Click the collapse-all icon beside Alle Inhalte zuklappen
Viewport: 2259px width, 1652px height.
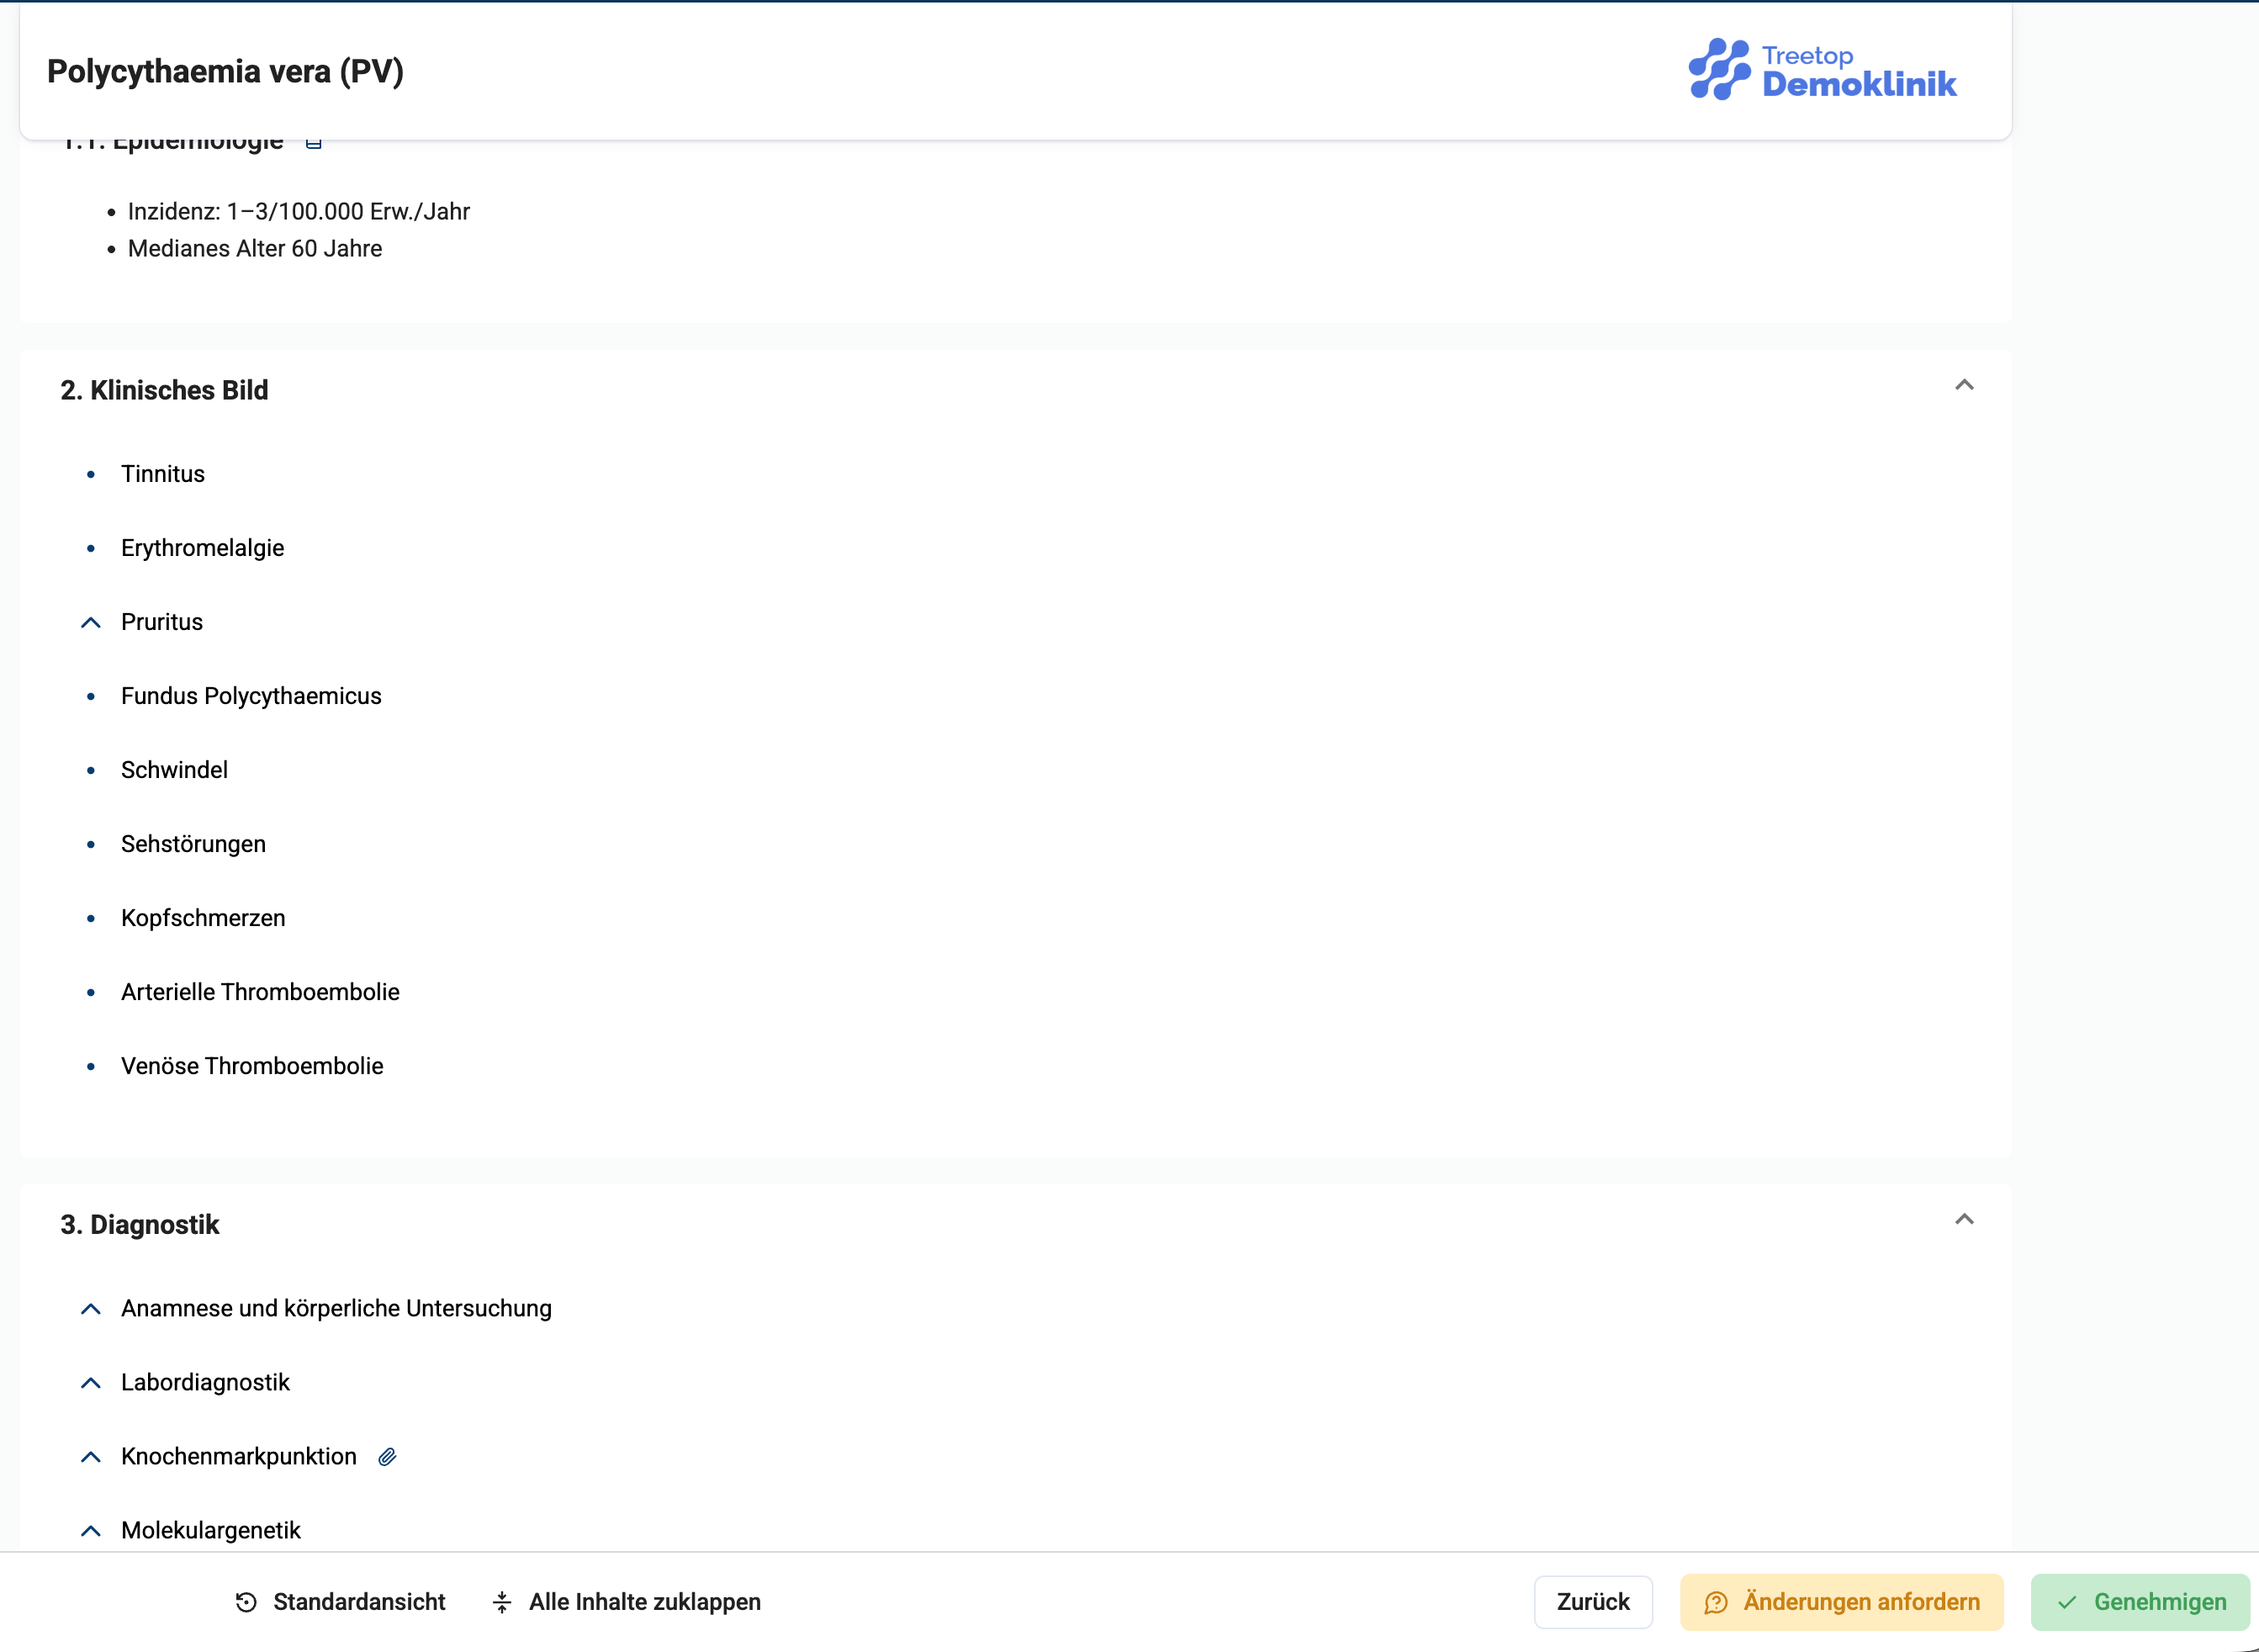click(502, 1602)
